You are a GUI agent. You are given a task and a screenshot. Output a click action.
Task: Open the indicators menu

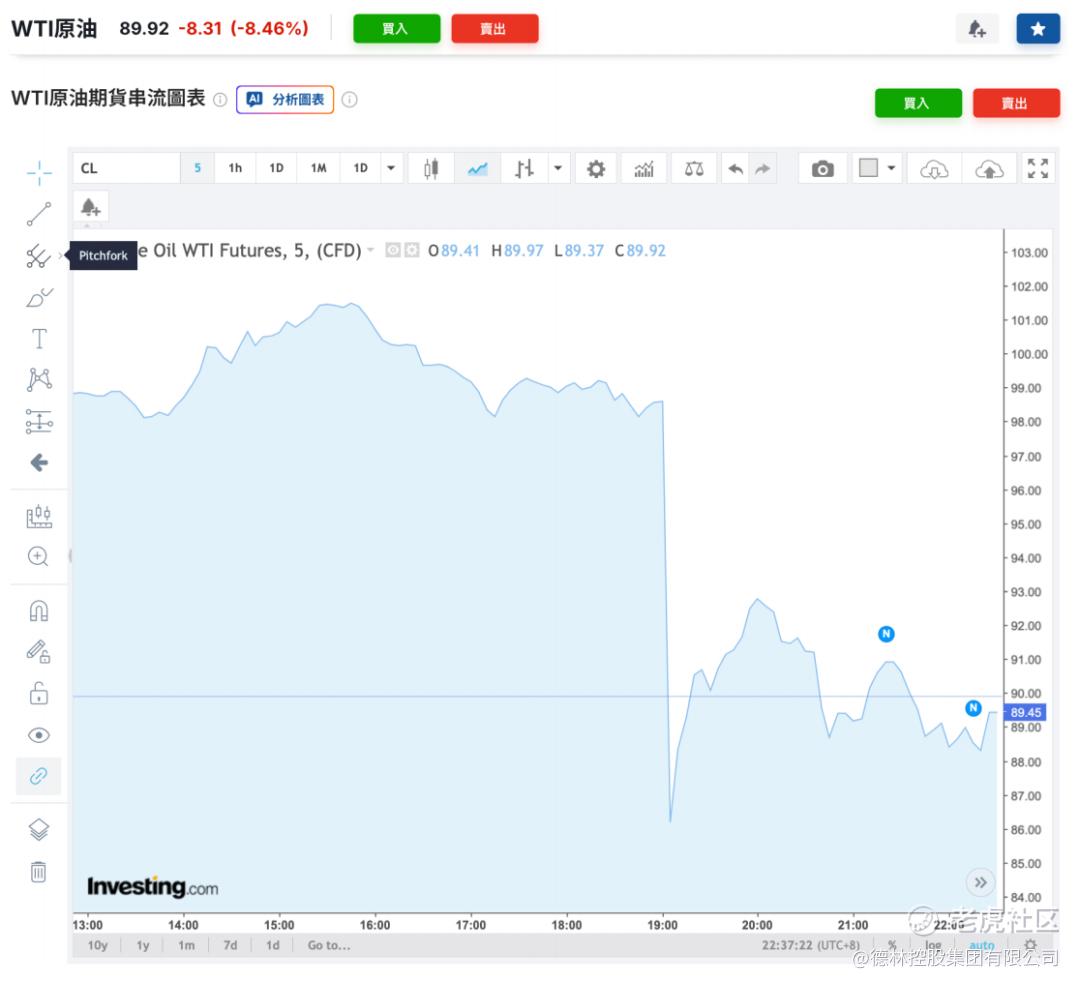644,169
